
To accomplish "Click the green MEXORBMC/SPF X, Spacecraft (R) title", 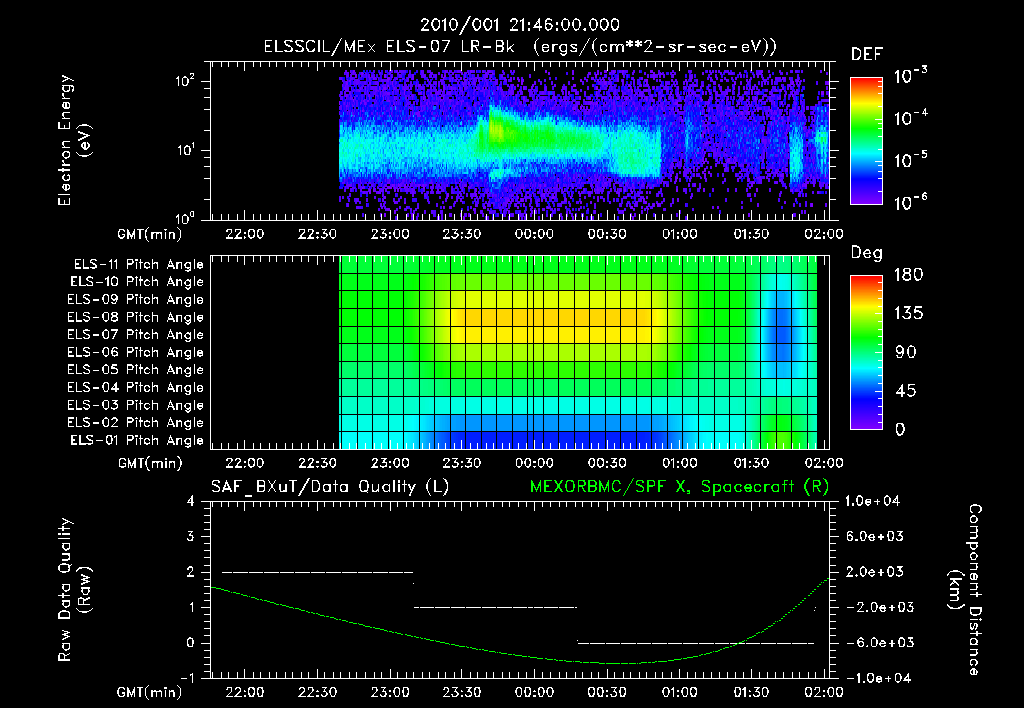I will click(679, 487).
